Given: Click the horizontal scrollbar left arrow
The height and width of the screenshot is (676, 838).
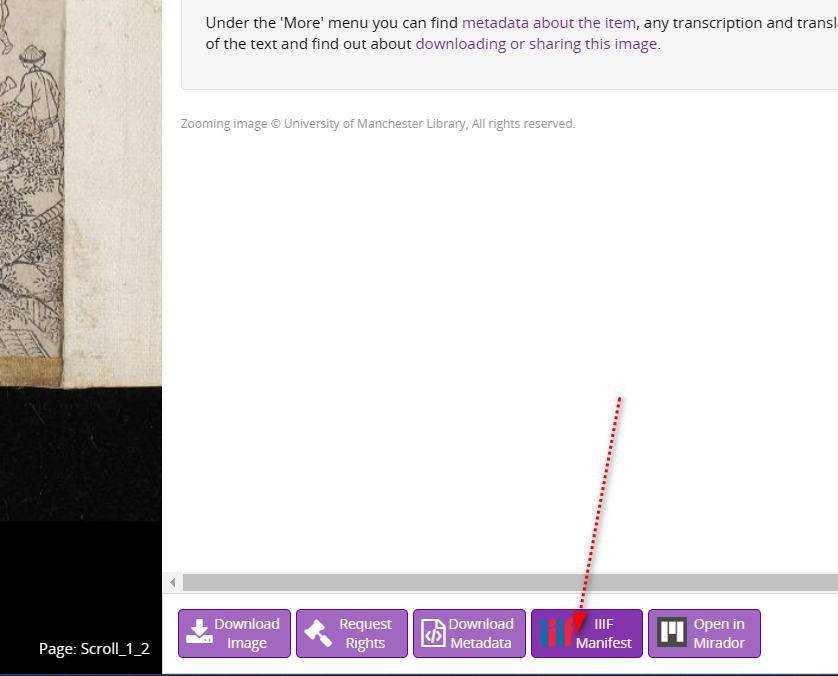Looking at the screenshot, I should pos(173,582).
